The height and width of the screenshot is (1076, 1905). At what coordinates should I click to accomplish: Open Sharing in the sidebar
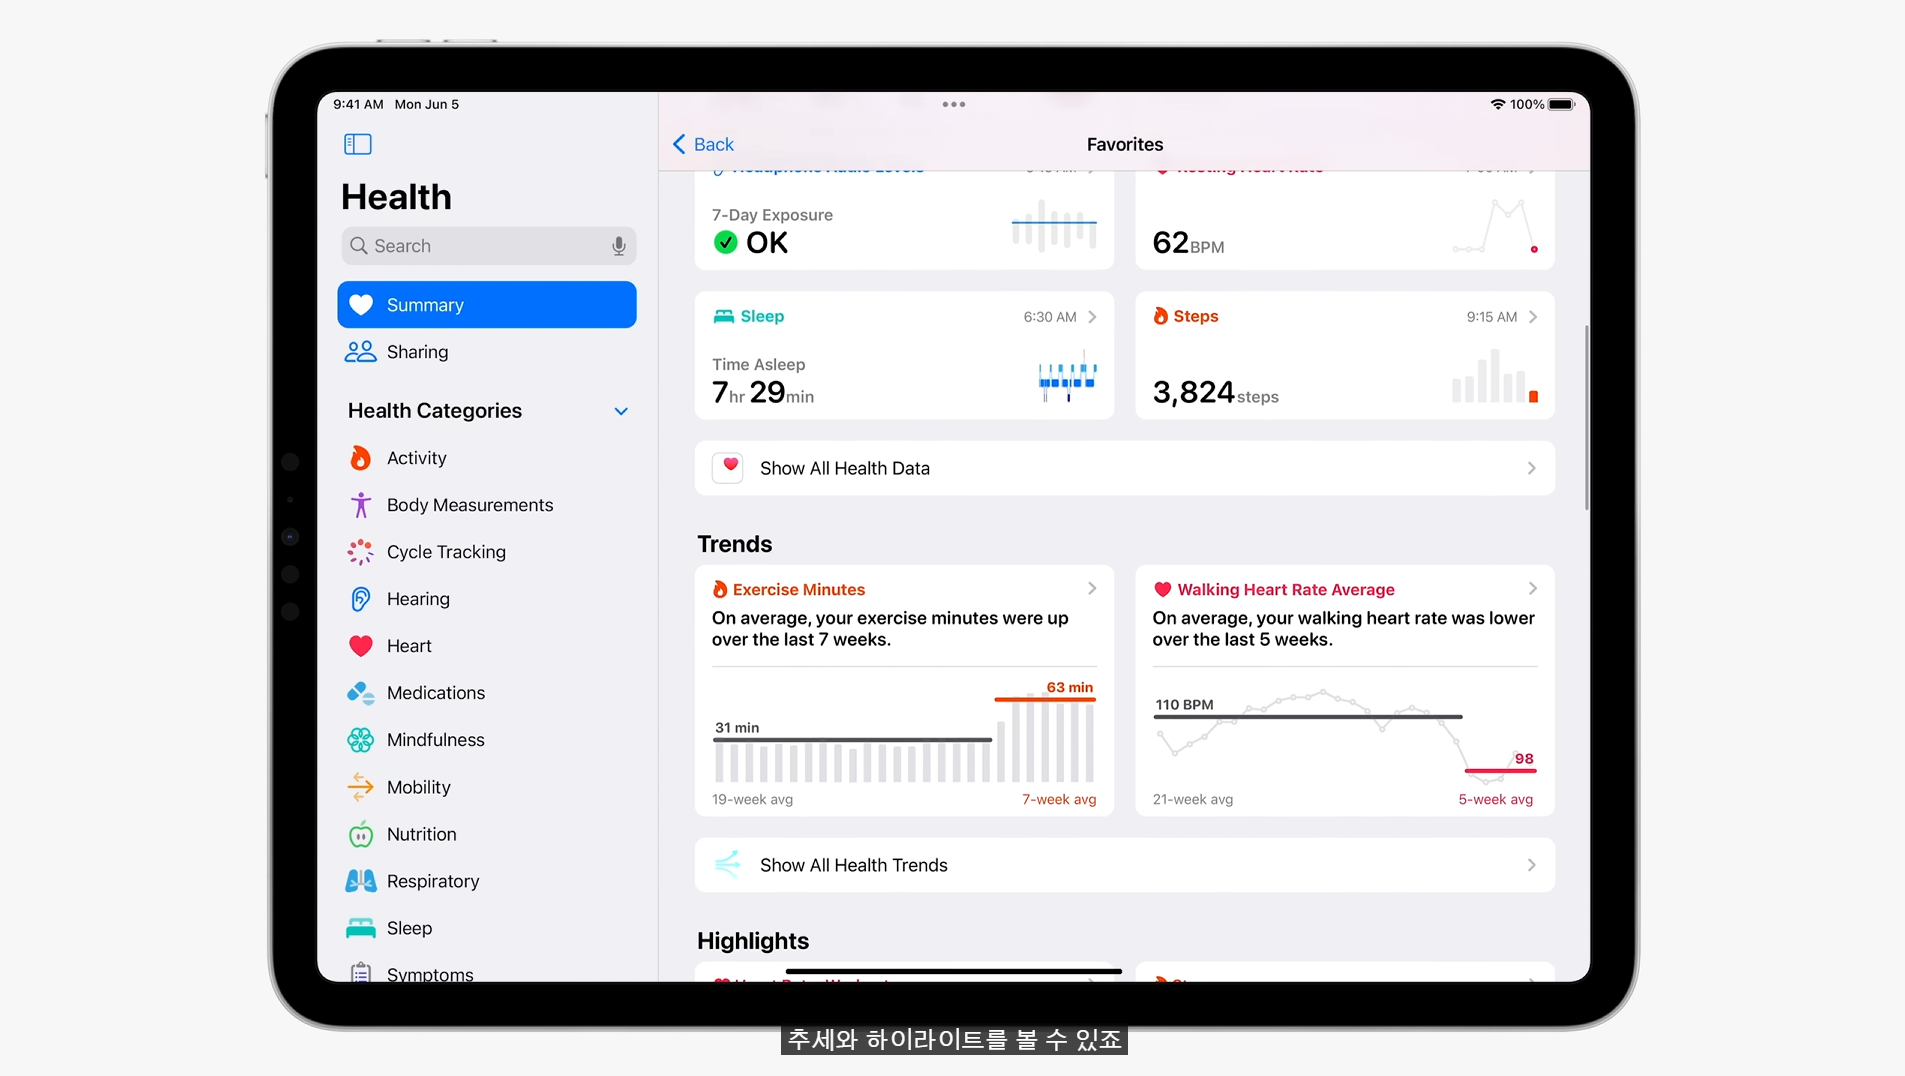pos(487,352)
